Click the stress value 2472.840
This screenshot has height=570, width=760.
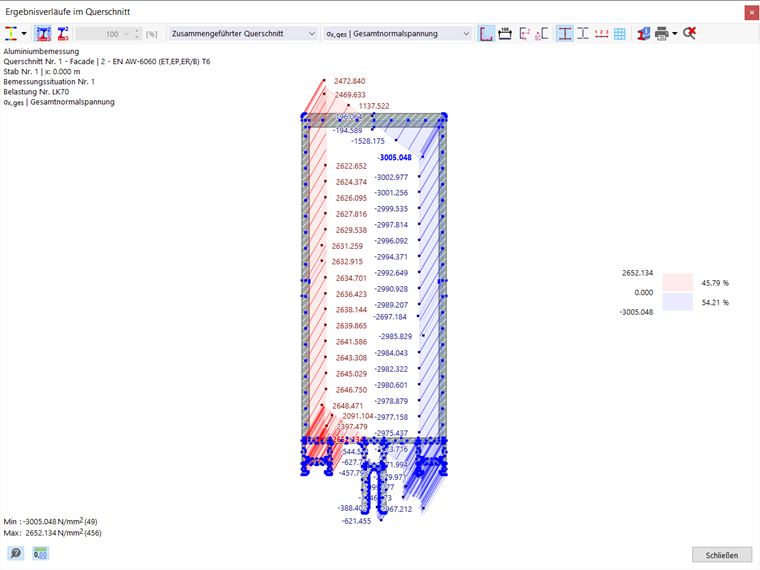point(349,81)
